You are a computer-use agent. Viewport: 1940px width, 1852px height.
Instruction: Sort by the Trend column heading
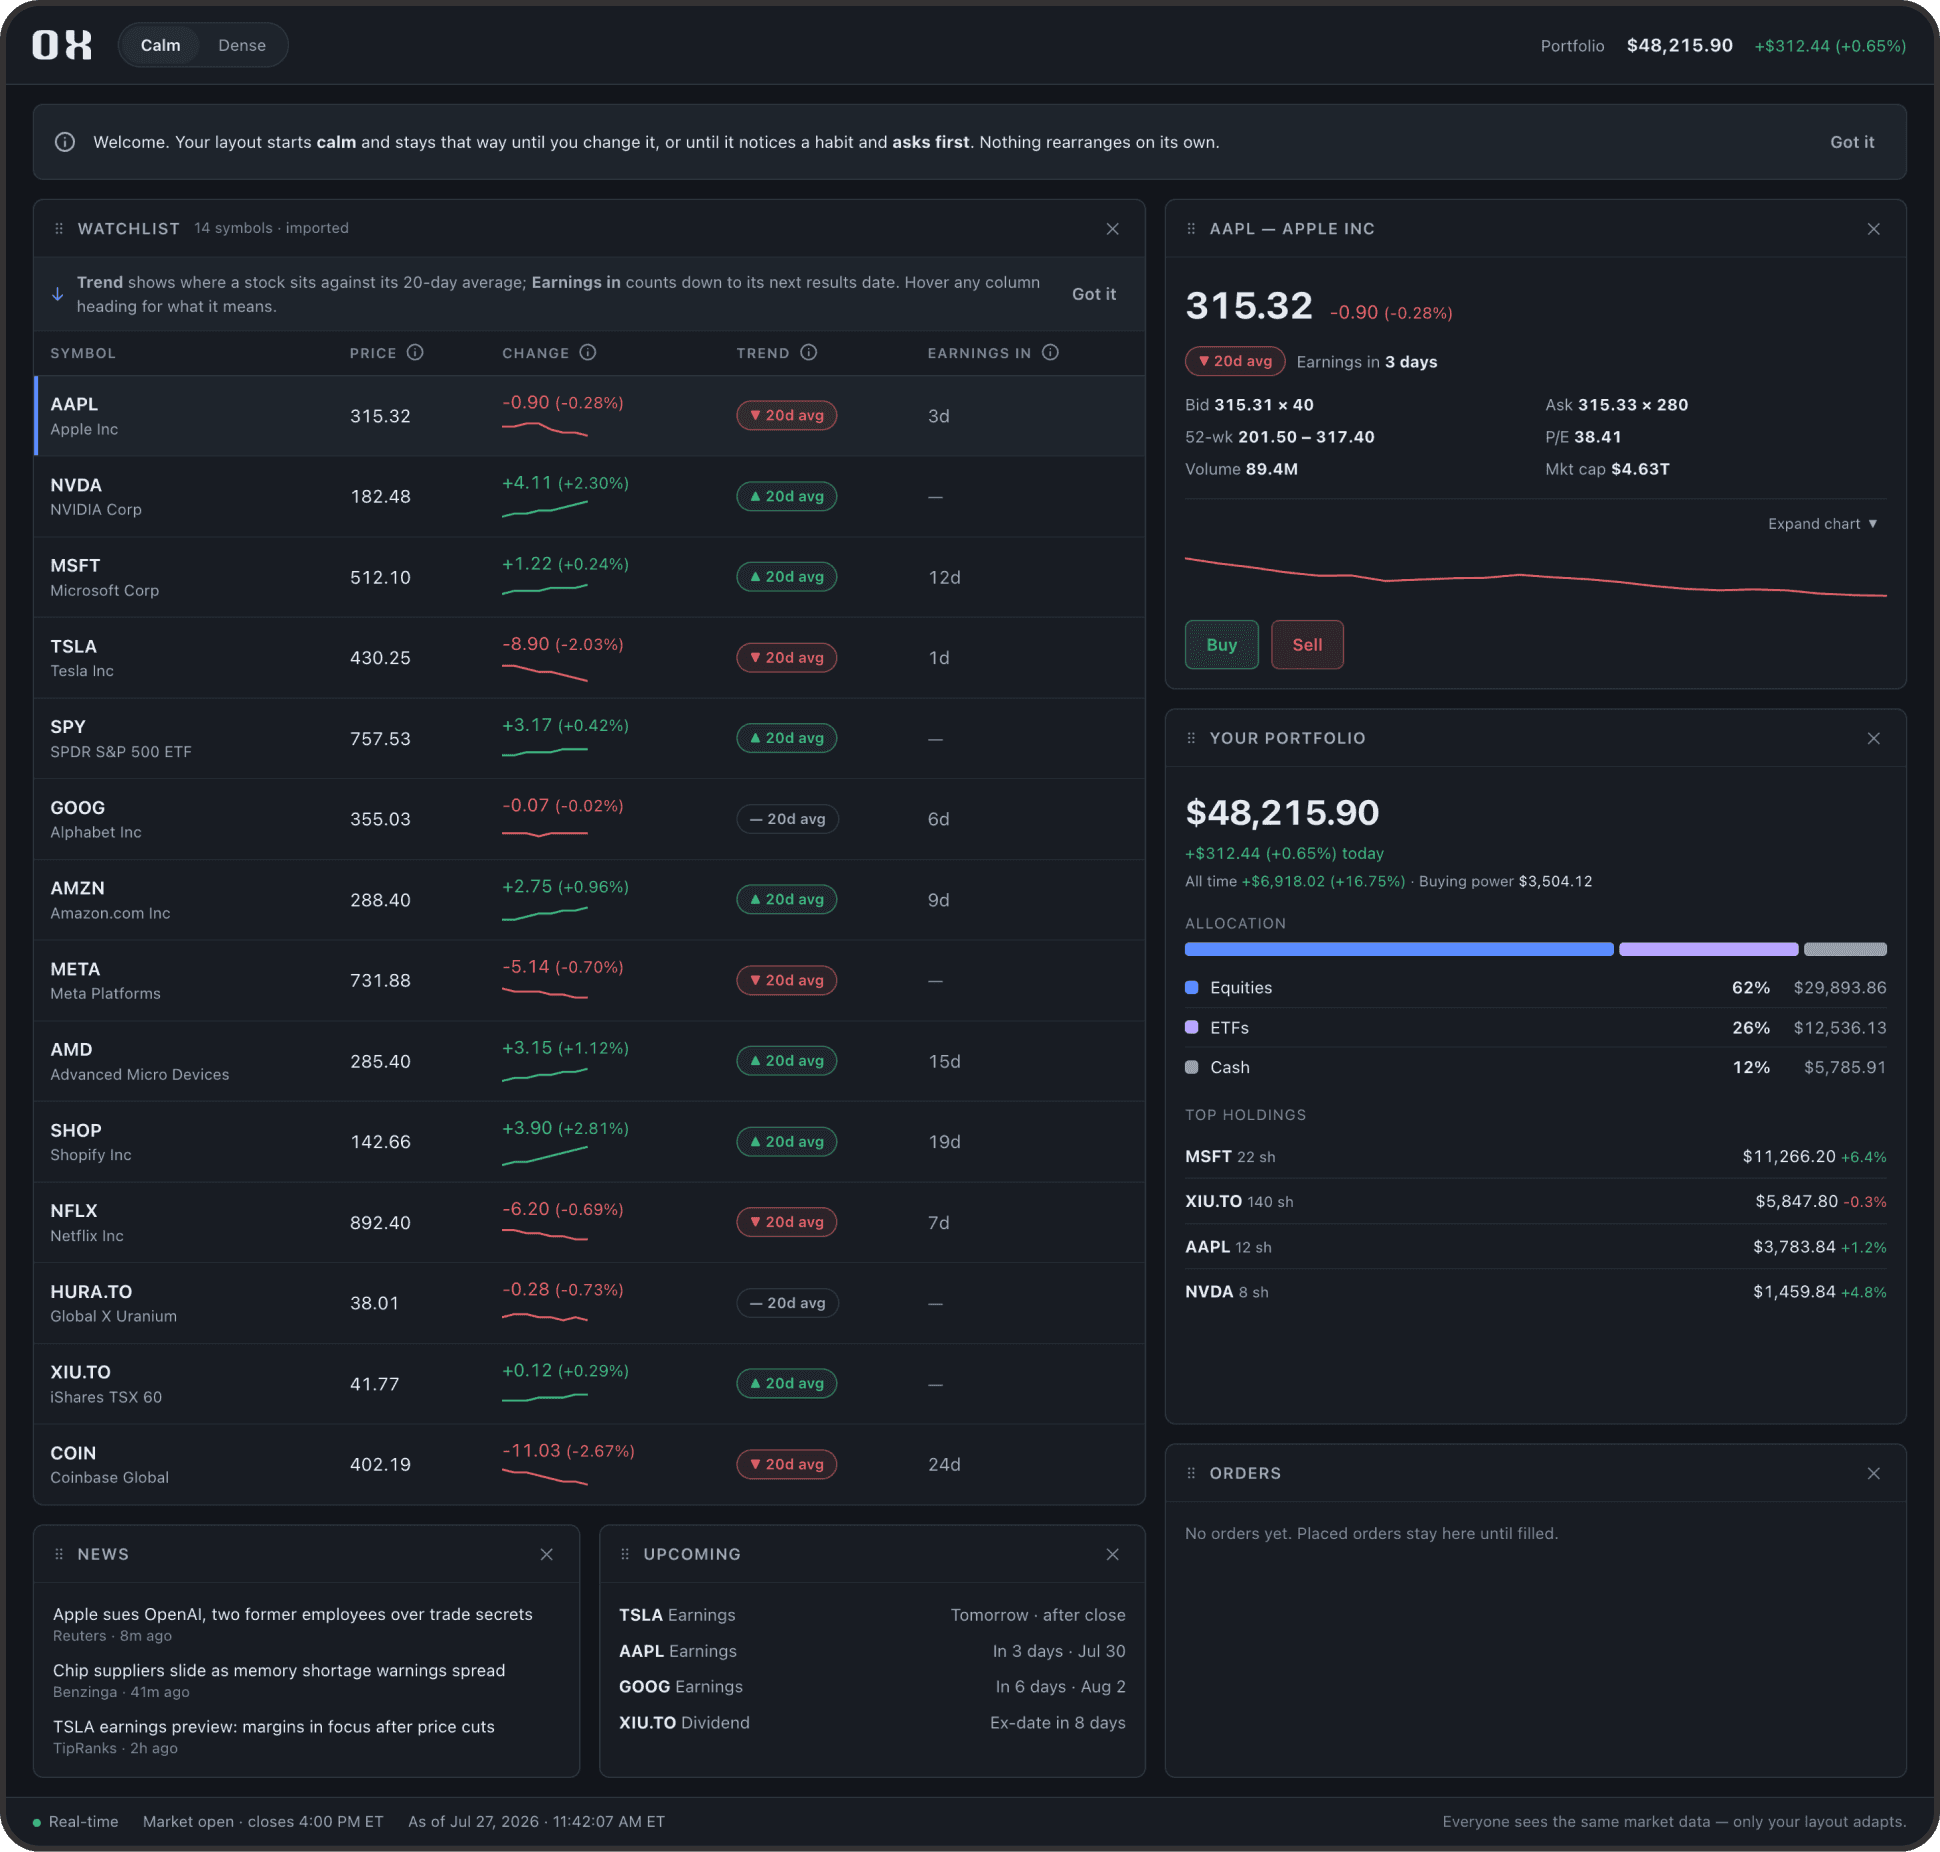pos(763,353)
